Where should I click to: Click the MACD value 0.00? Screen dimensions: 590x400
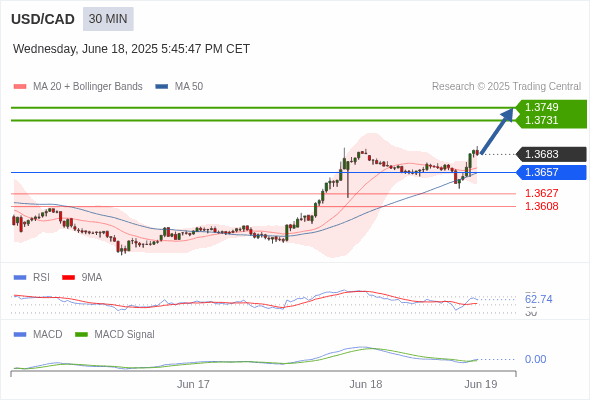pos(535,359)
